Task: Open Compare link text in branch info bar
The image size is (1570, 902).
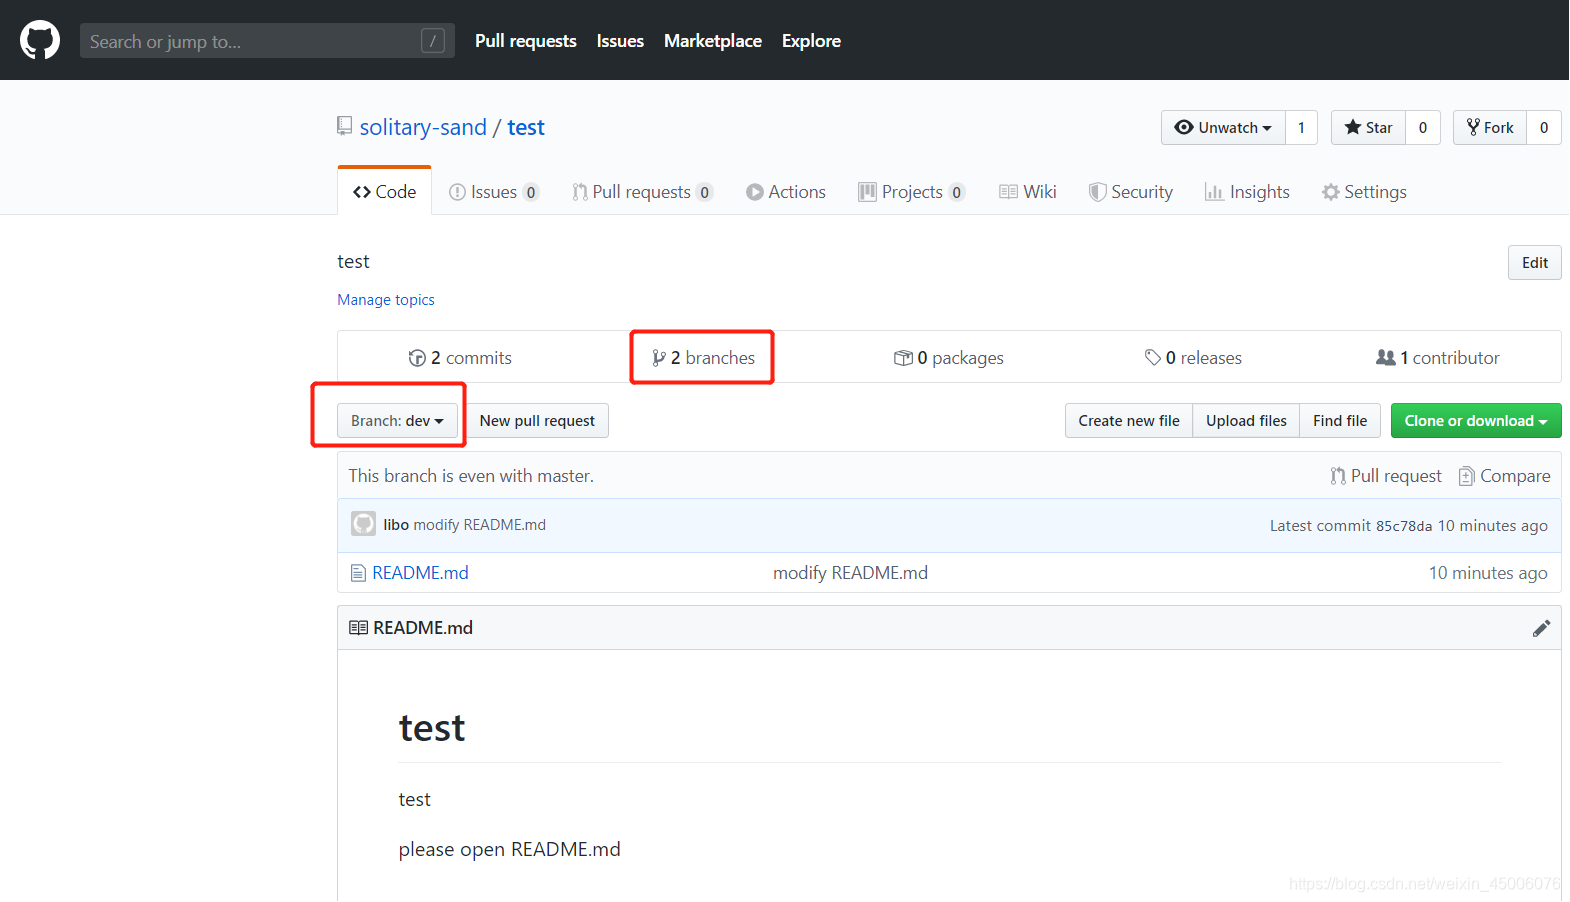Action: (x=1515, y=476)
